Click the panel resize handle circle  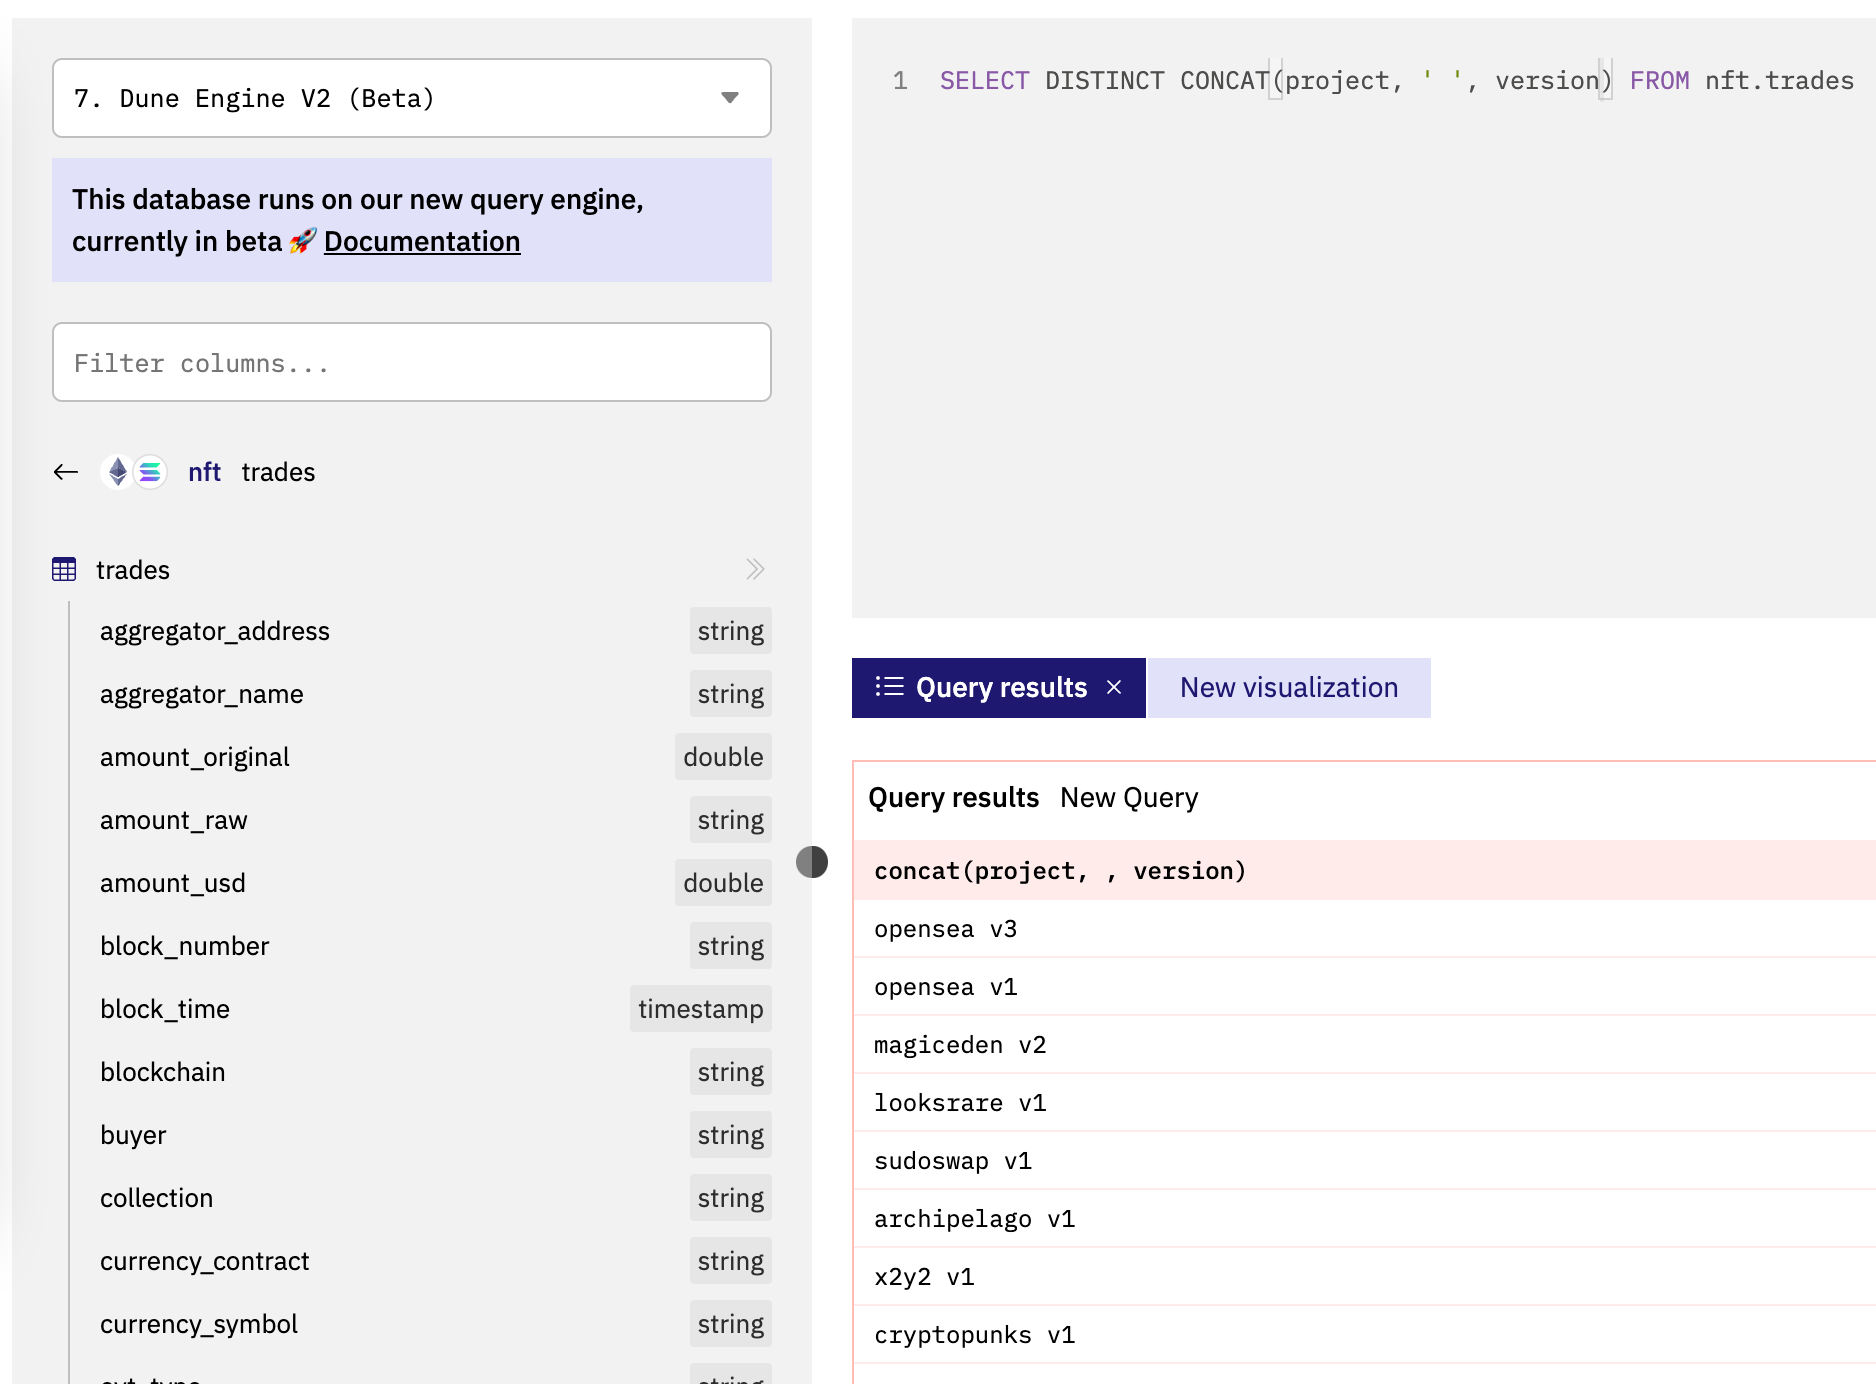812,862
